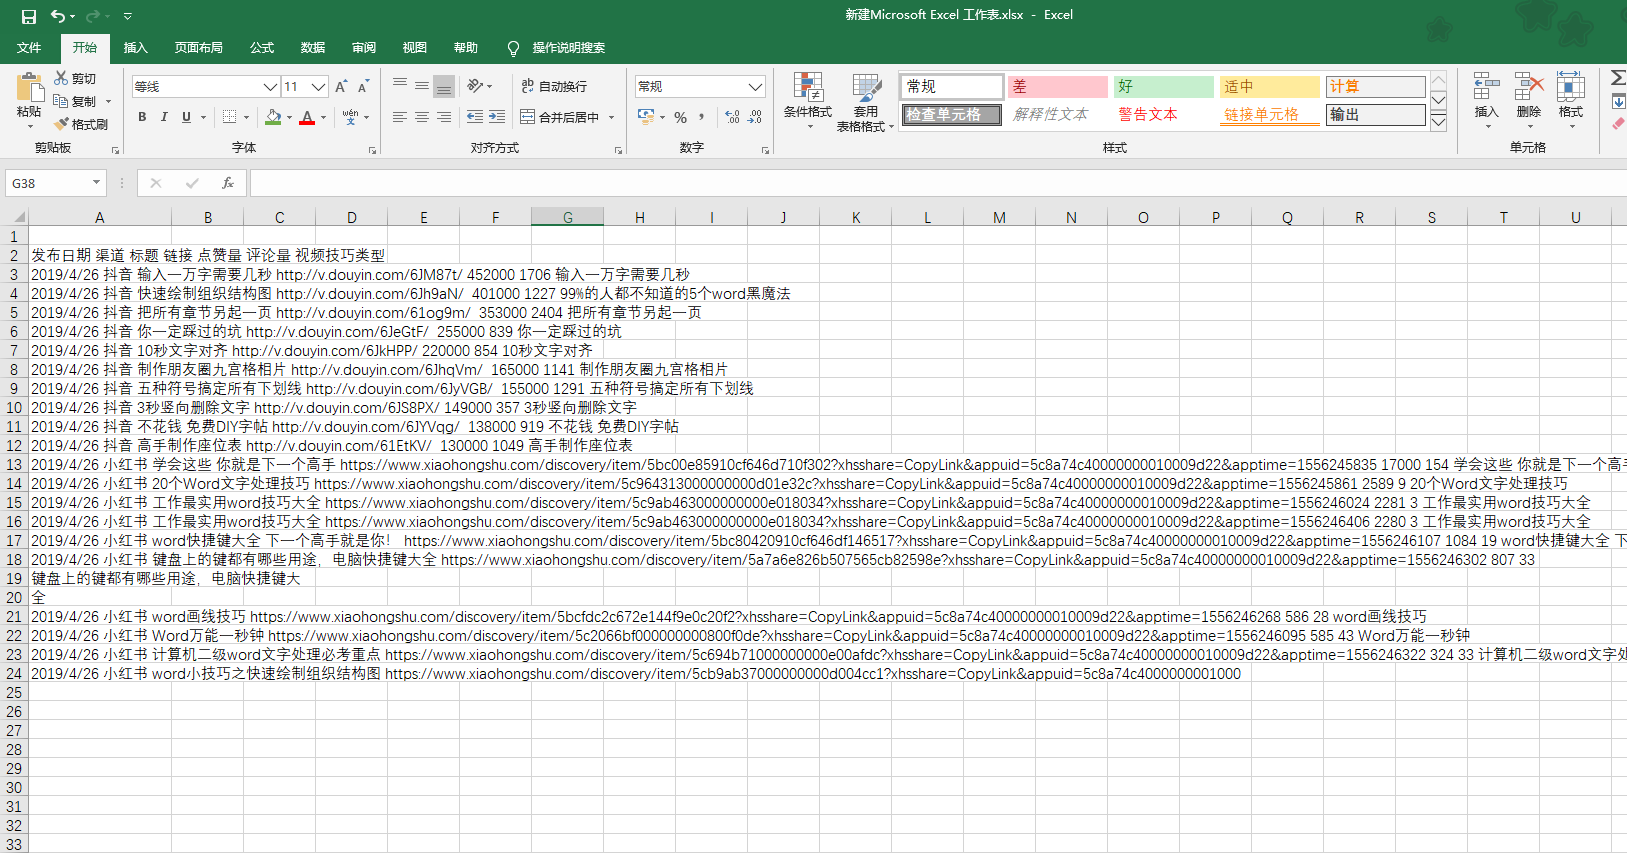Image resolution: width=1627 pixels, height=853 pixels.
Task: Toggle middle vertical alignment
Action: [x=422, y=86]
